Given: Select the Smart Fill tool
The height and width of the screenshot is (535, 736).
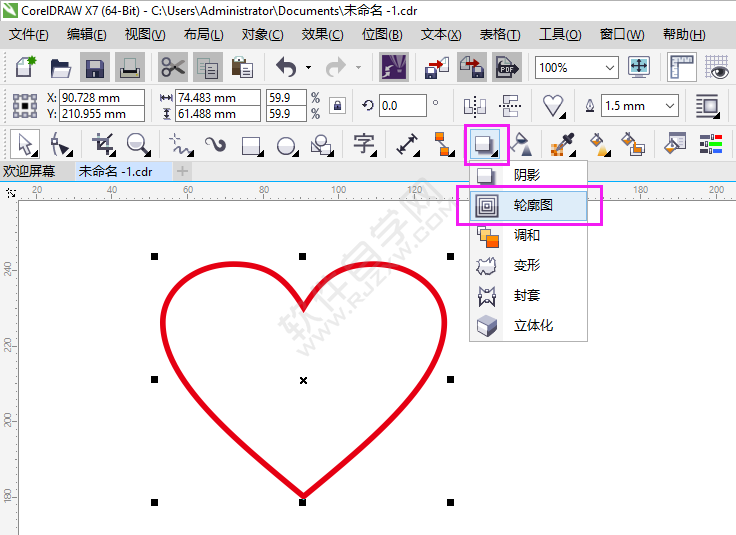Looking at the screenshot, I should (633, 145).
